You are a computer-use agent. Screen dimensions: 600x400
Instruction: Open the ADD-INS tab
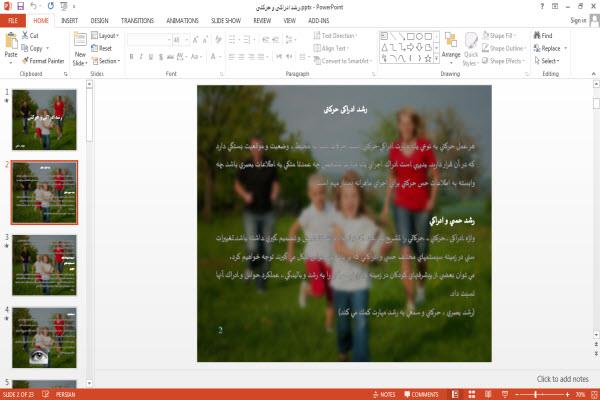318,20
